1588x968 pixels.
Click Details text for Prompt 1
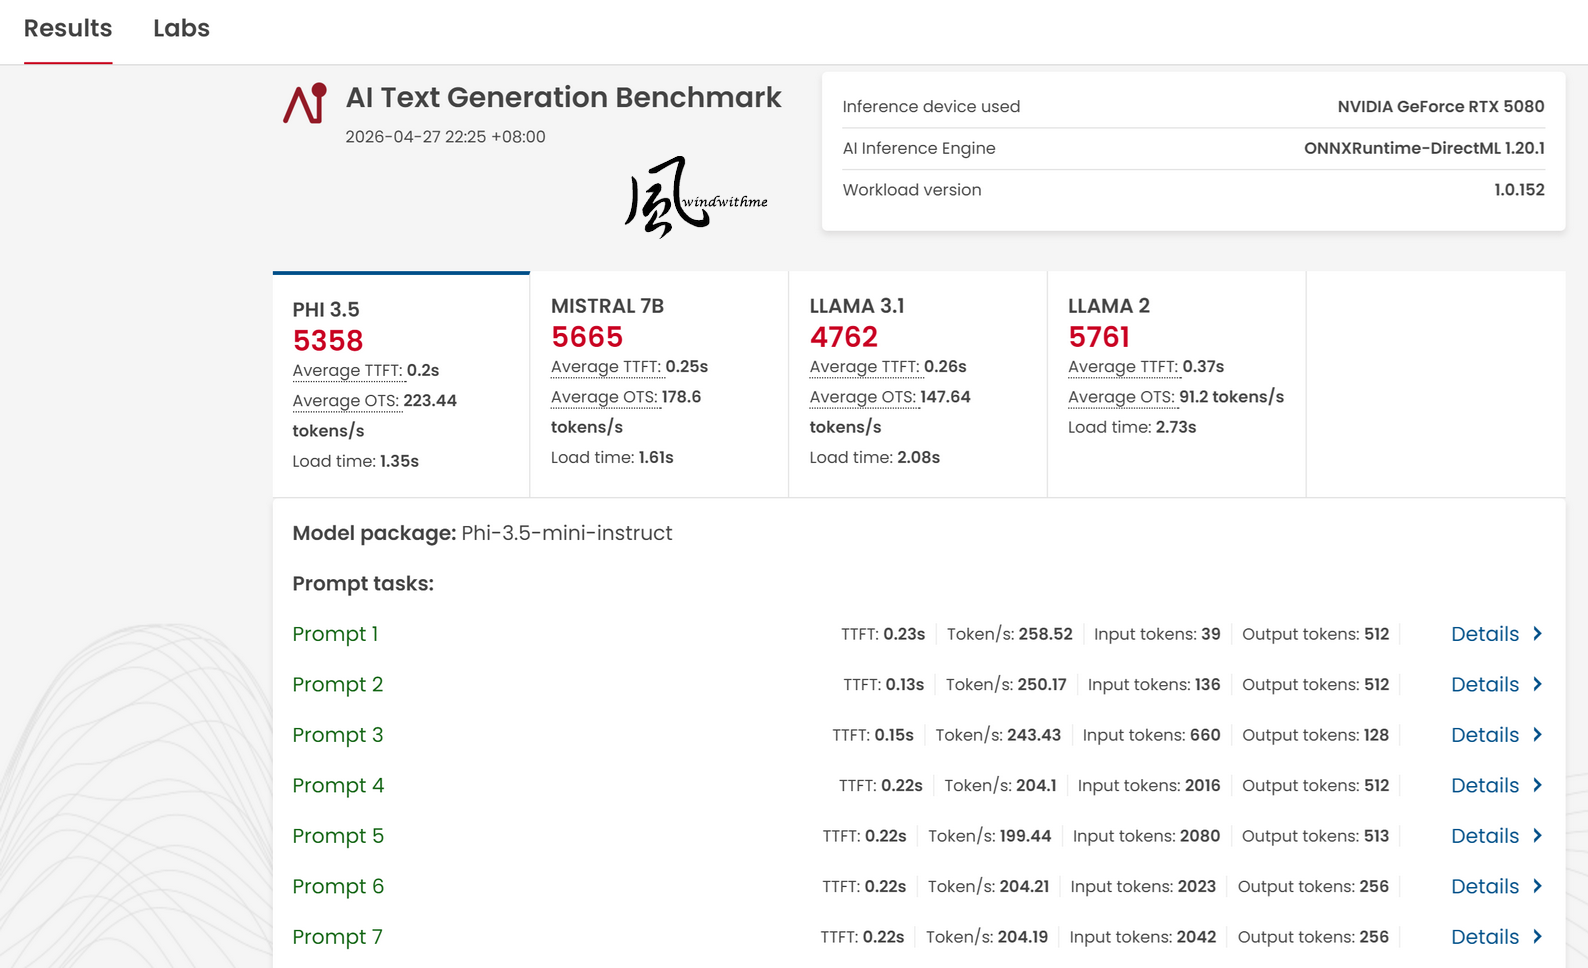(1485, 634)
